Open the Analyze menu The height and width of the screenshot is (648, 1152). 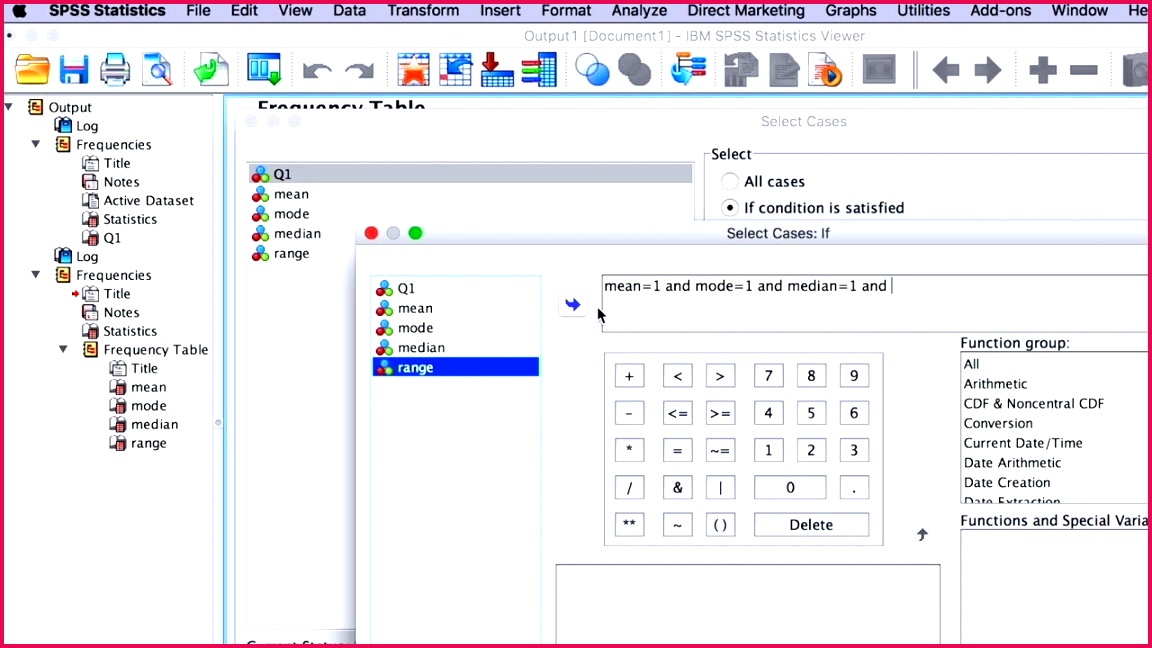(x=639, y=11)
